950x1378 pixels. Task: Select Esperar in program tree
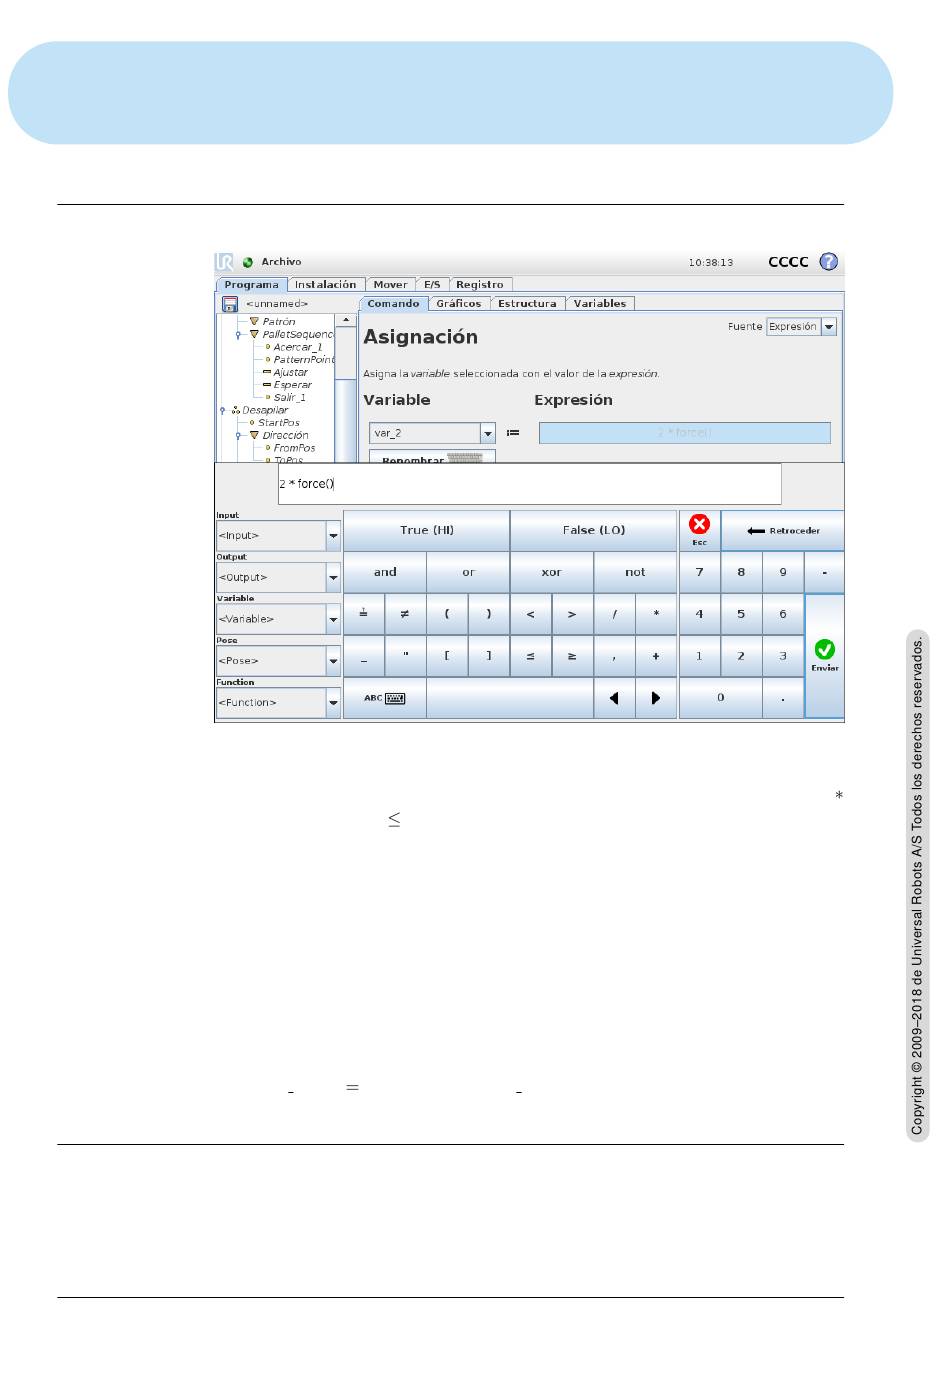(x=293, y=385)
